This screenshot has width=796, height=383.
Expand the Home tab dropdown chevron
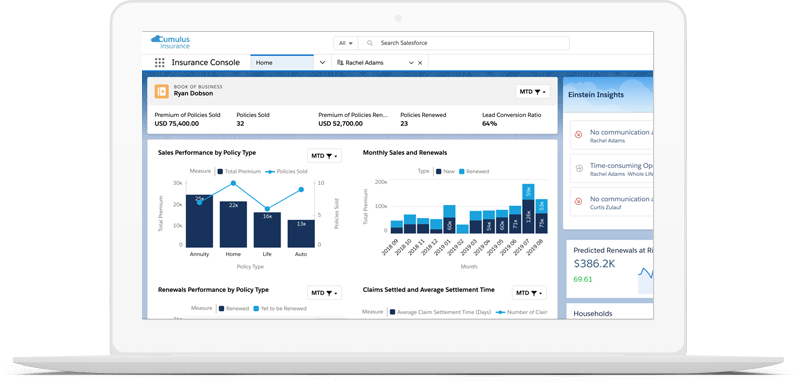(x=322, y=62)
